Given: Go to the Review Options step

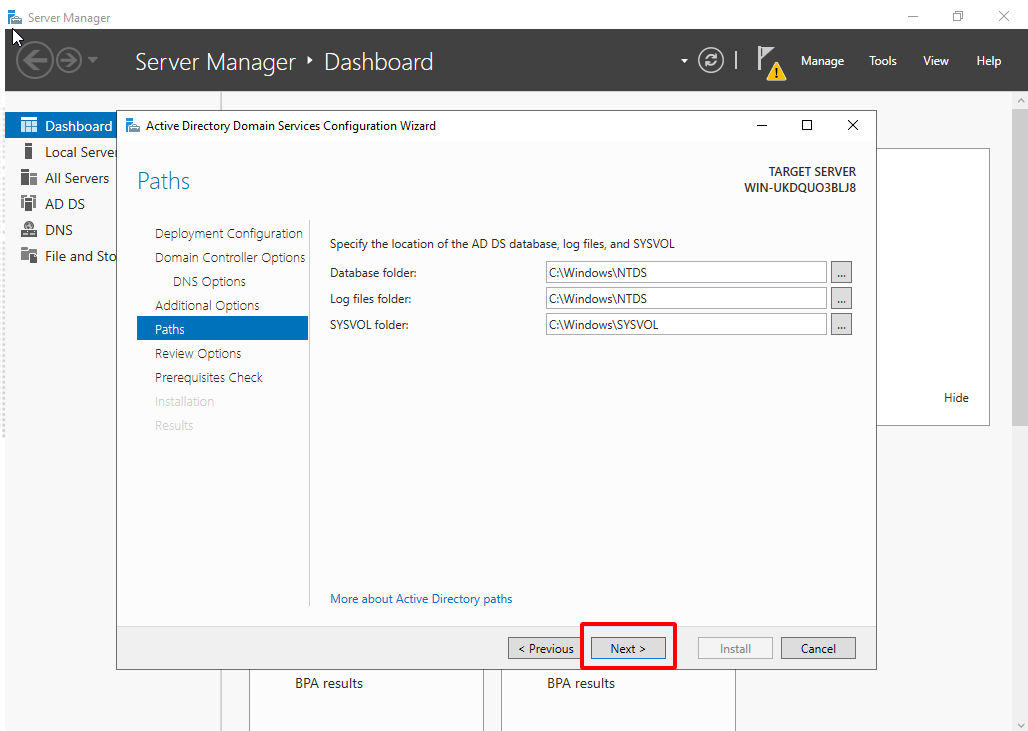Looking at the screenshot, I should [198, 353].
